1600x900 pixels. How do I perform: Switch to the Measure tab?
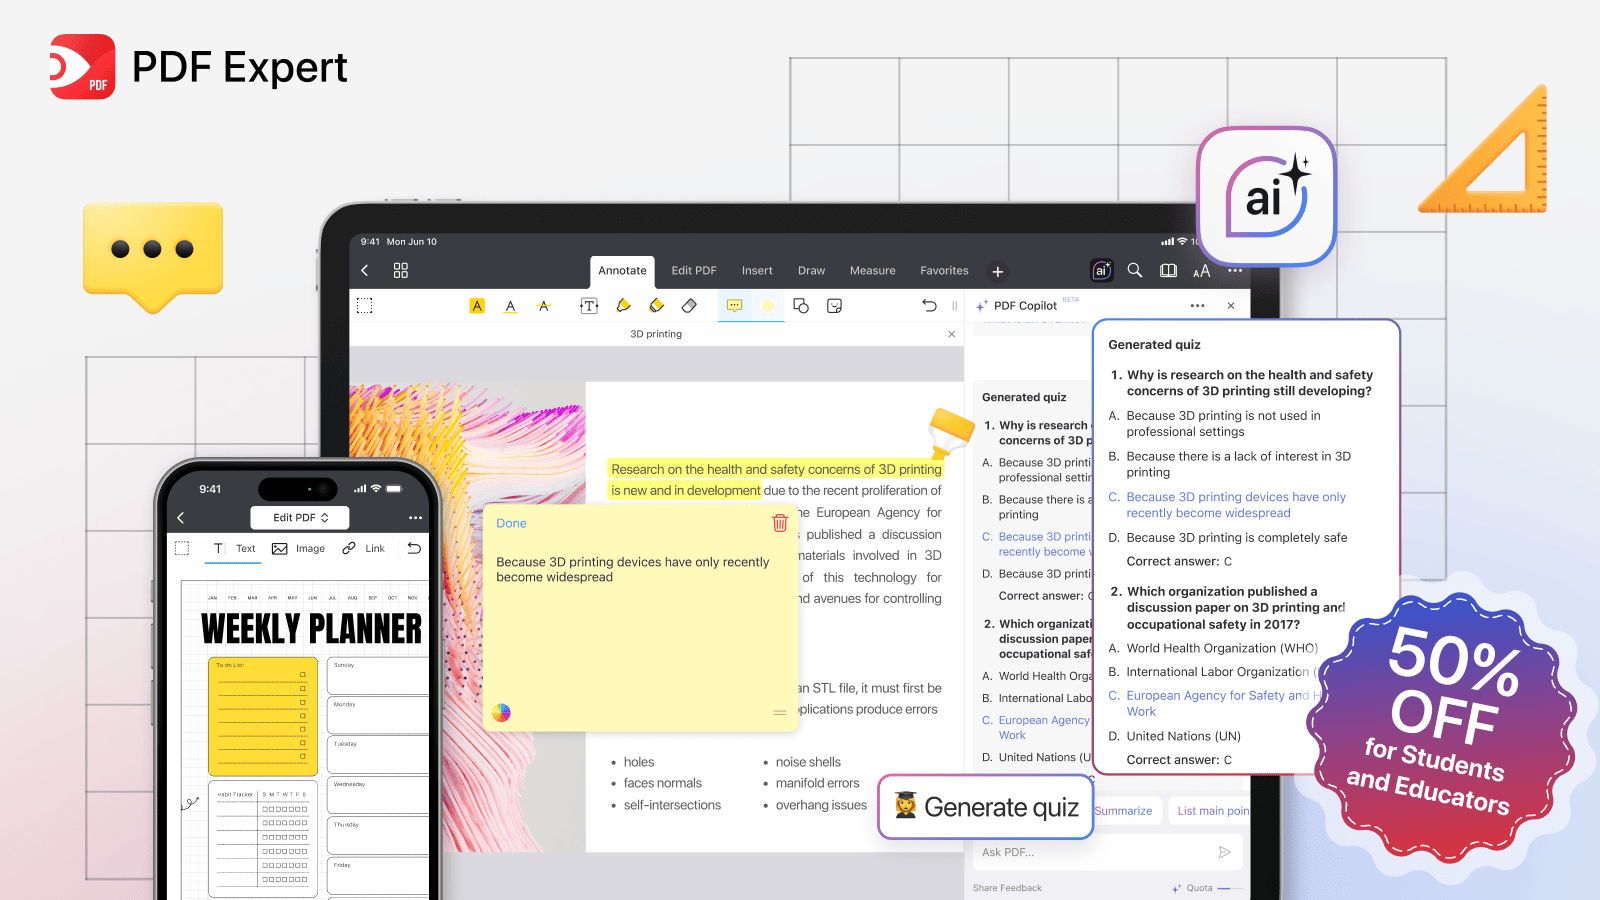[x=872, y=271]
